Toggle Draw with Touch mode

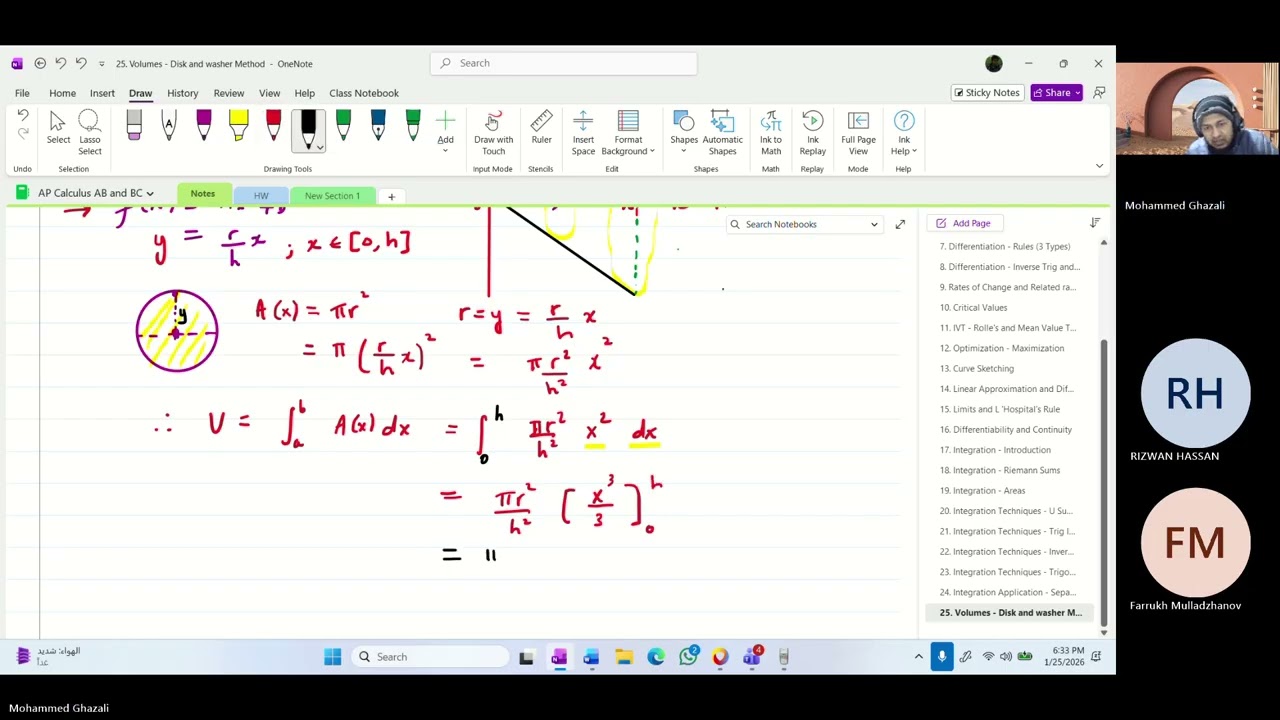click(x=493, y=133)
